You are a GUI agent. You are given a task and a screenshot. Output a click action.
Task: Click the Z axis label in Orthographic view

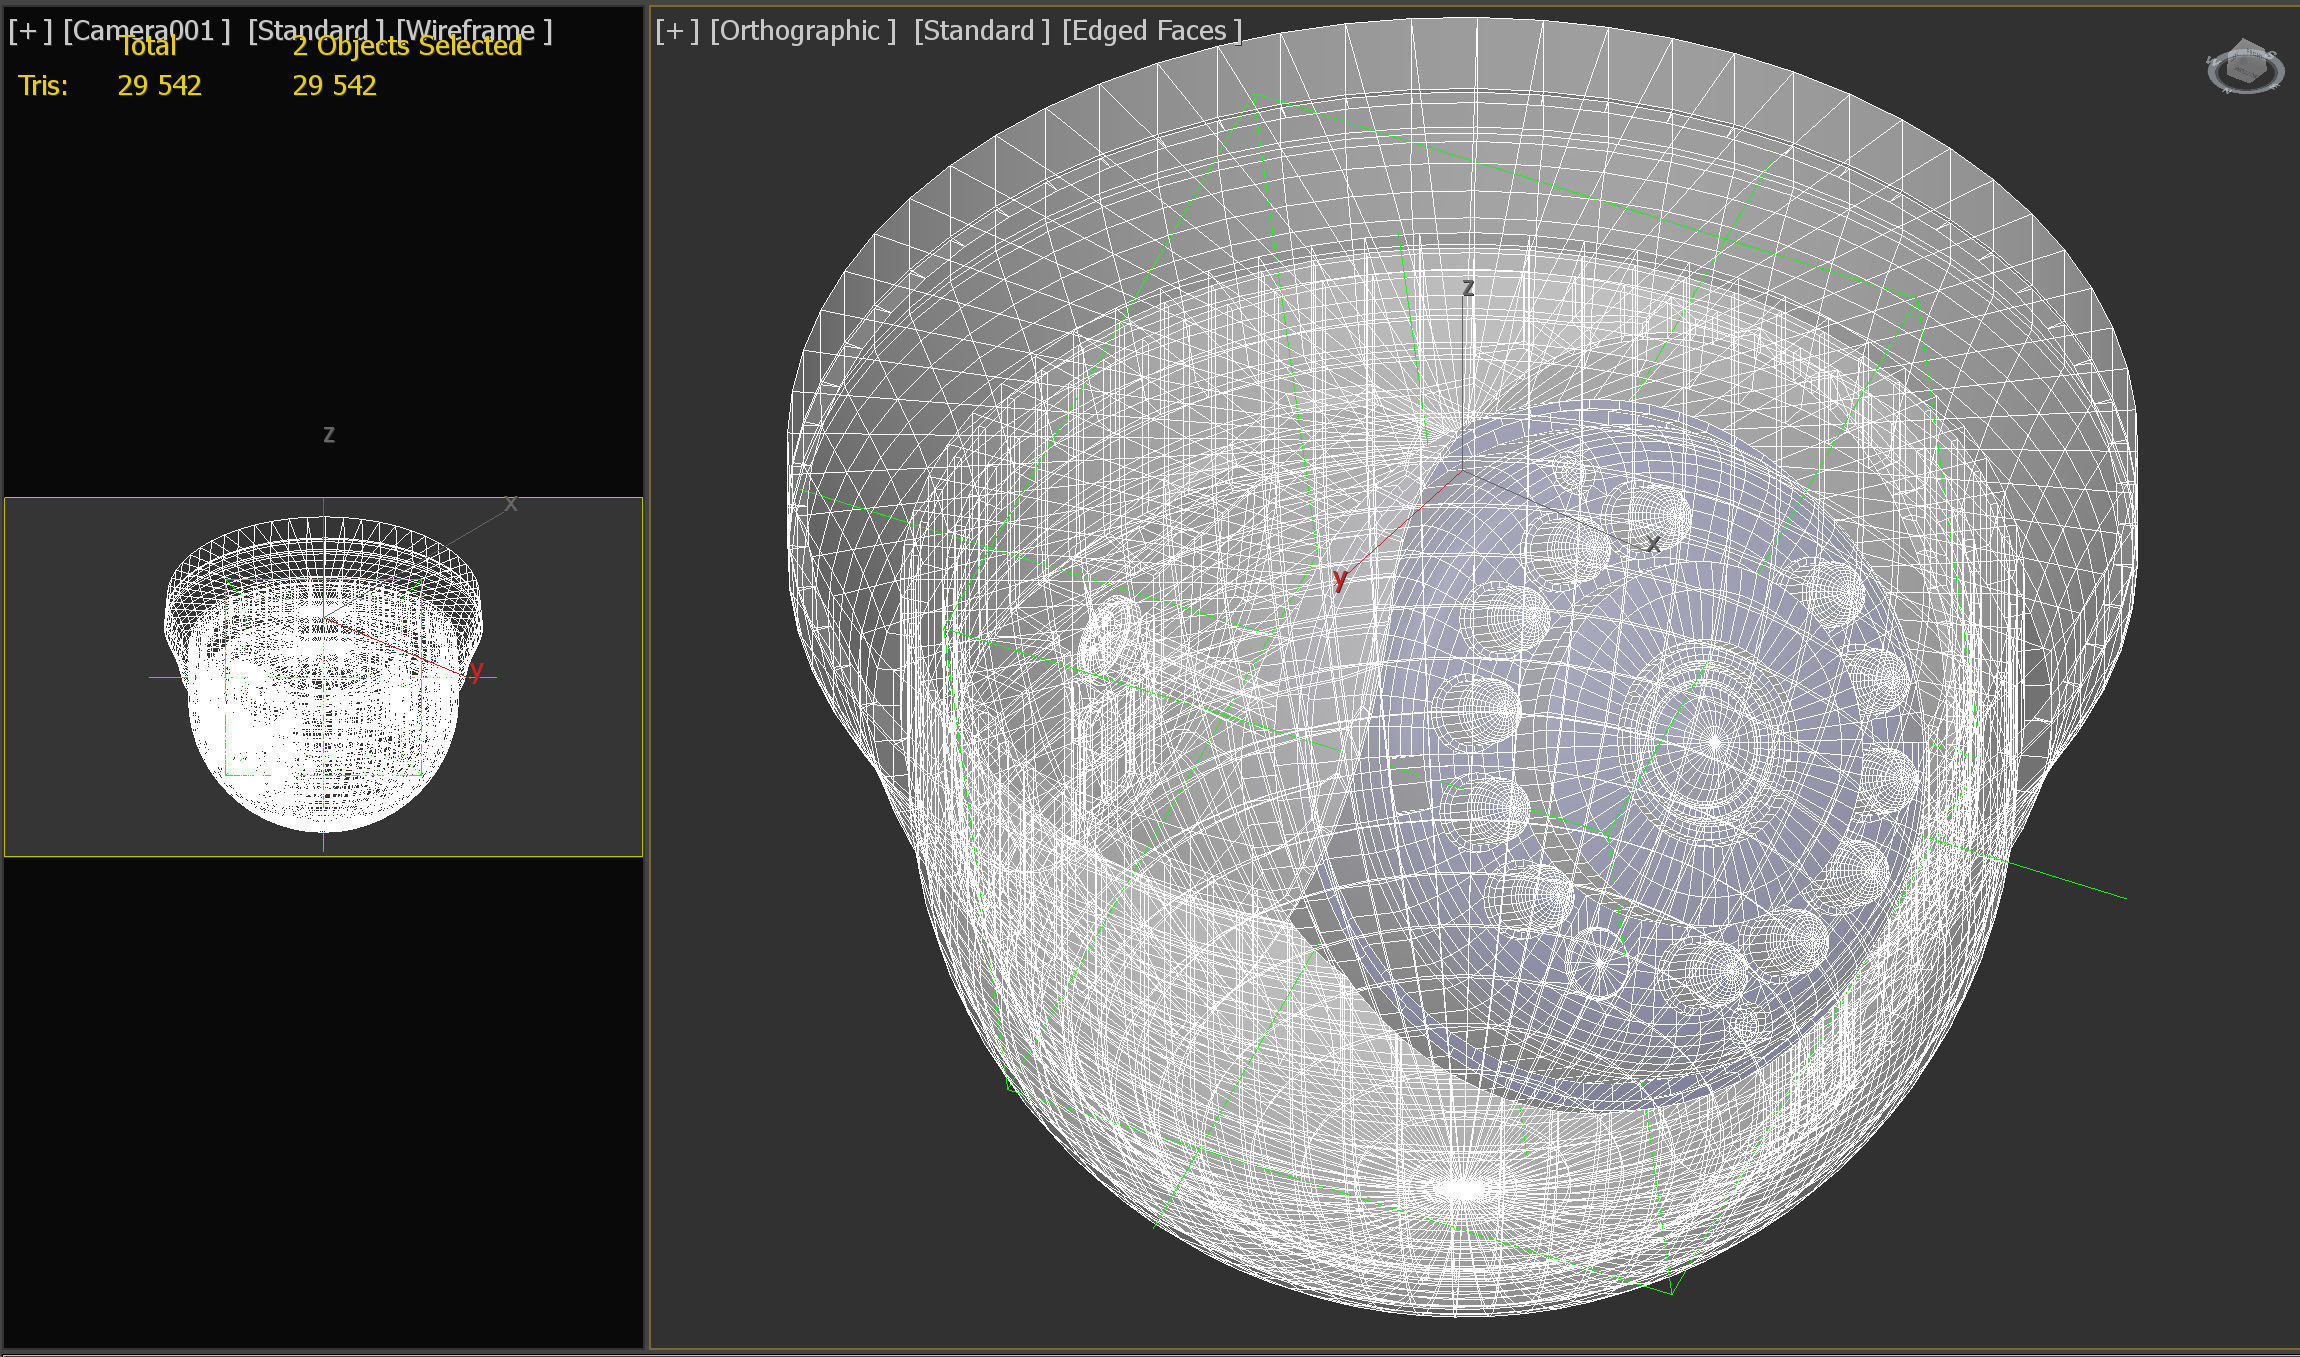coord(1468,288)
